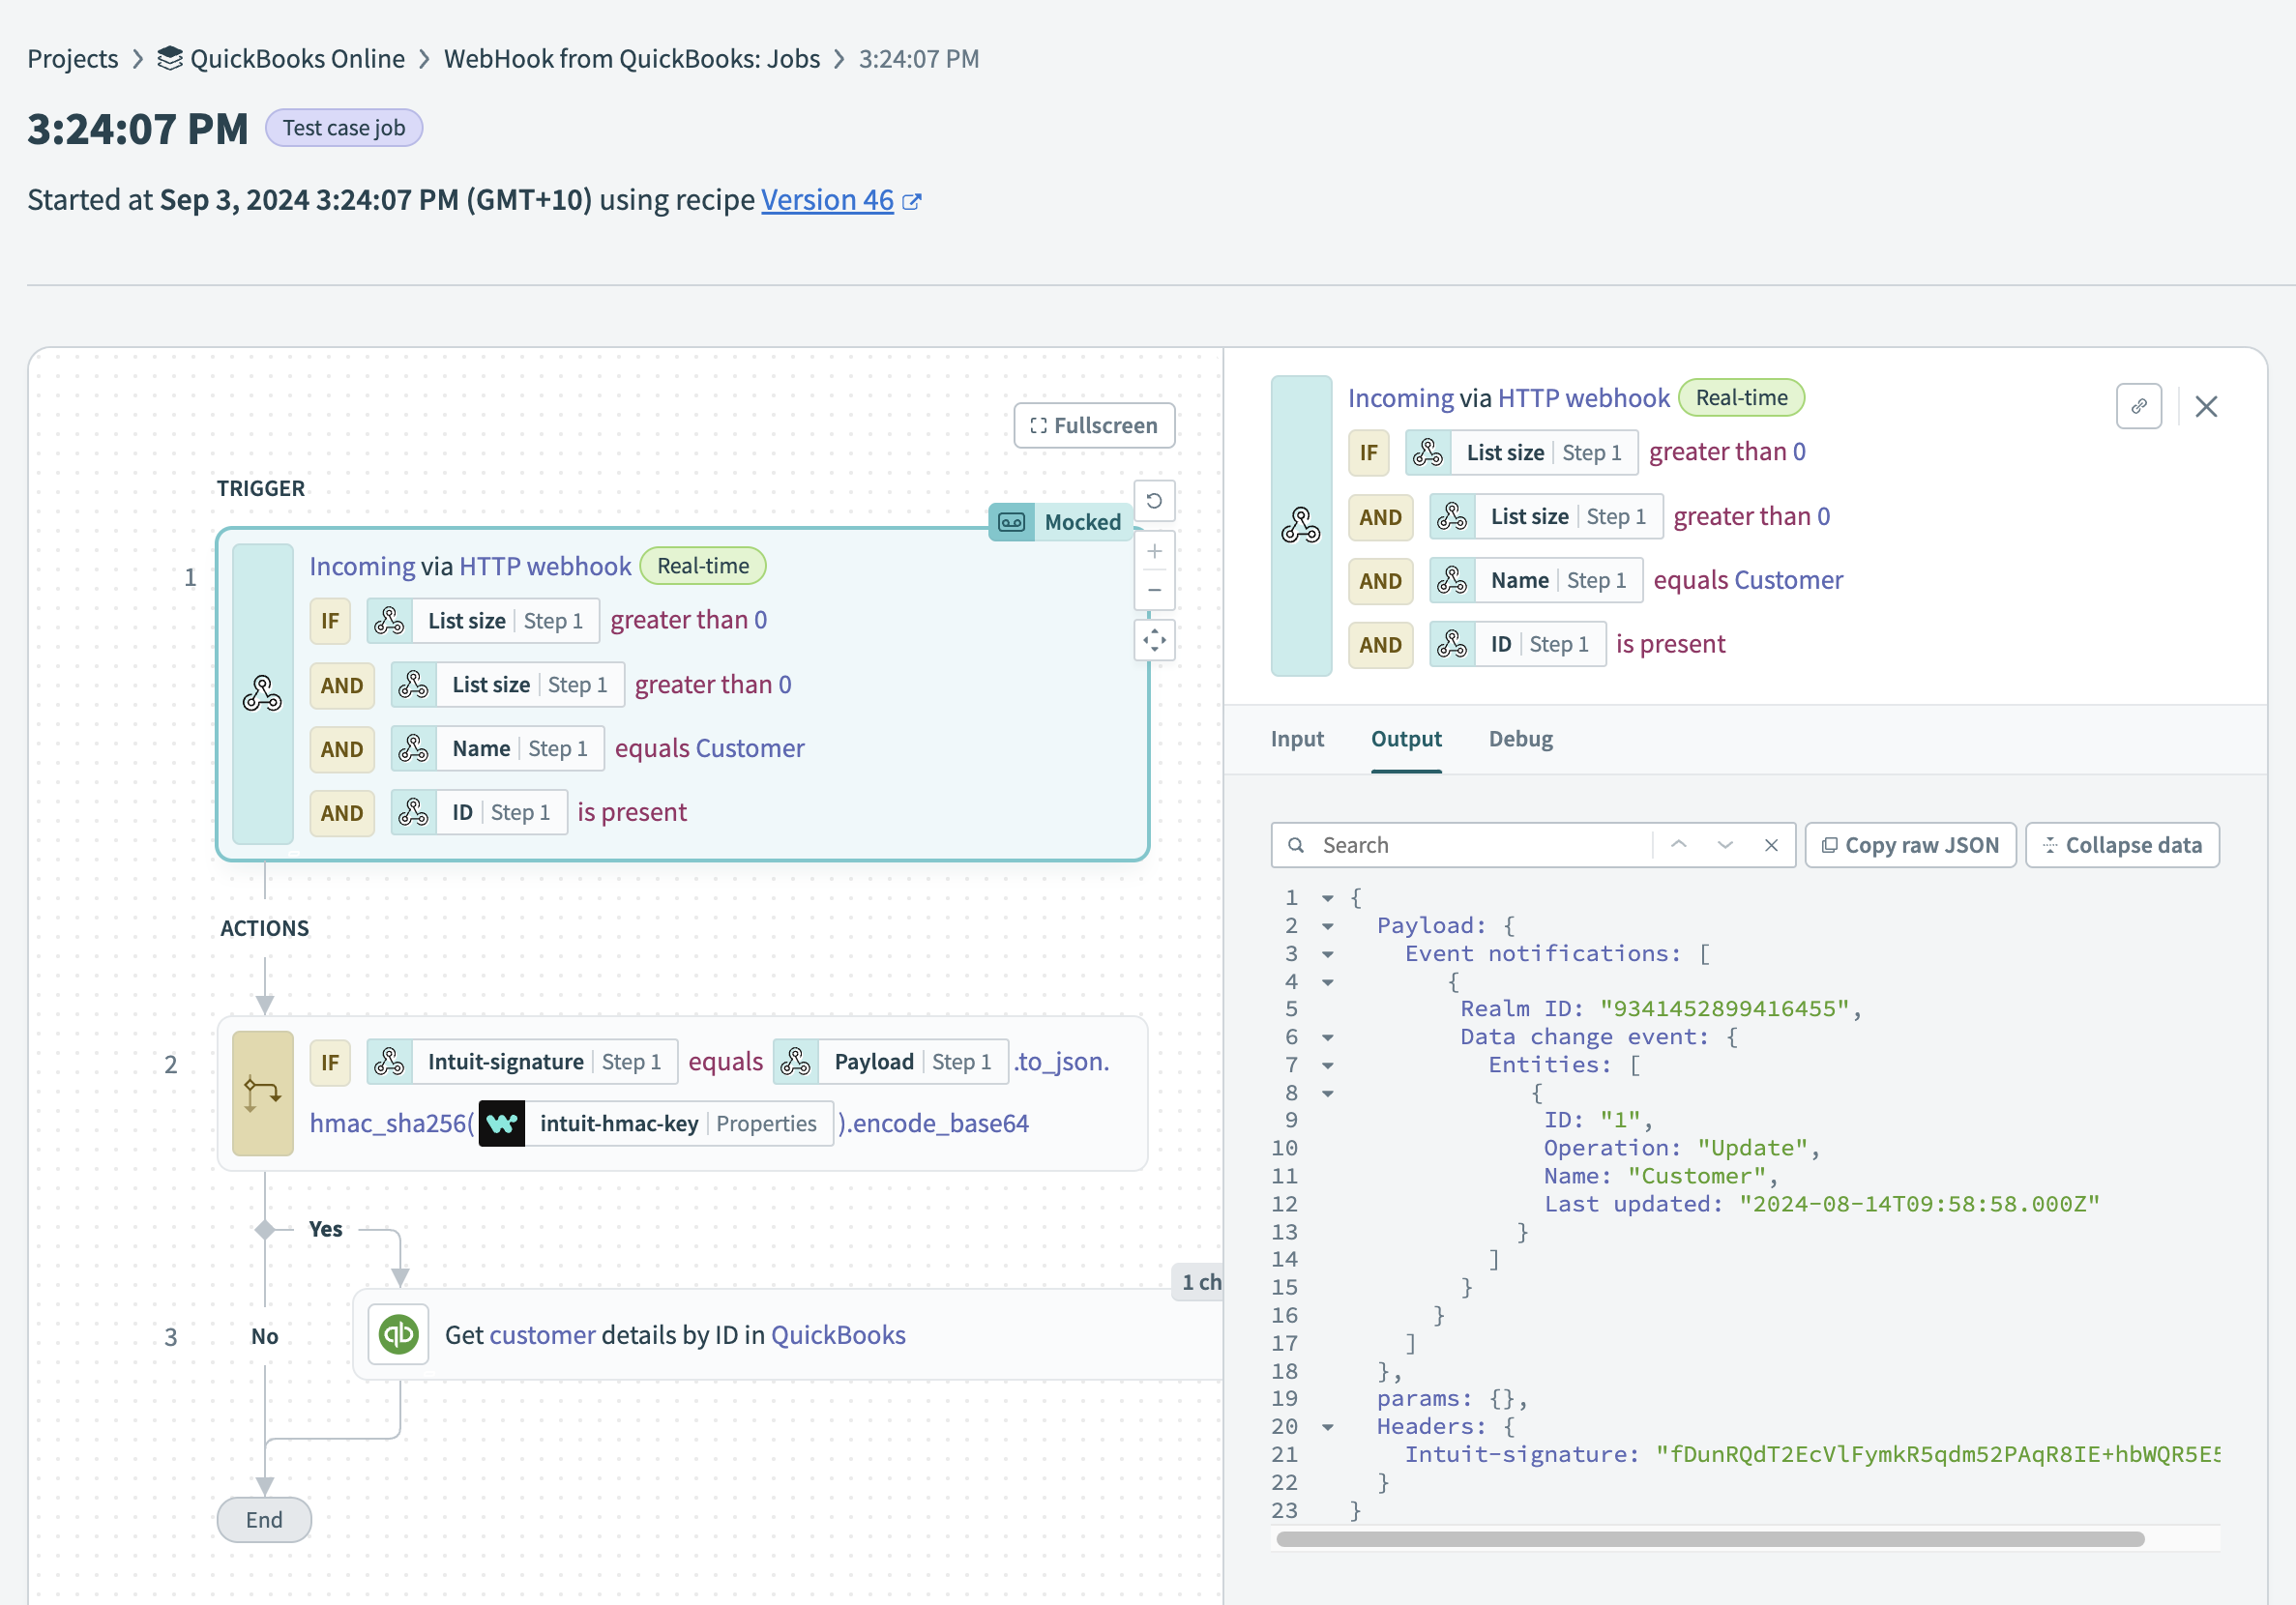
Task: Open WebHook from QuickBooks: Jobs breadcrumb
Action: pyautogui.click(x=632, y=58)
